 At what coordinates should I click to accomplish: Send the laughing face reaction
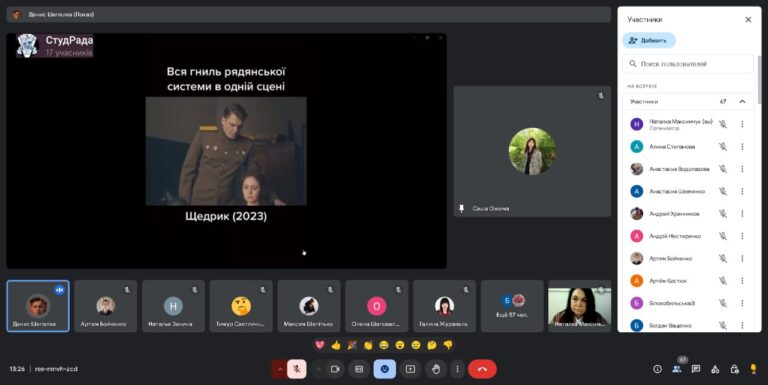click(384, 345)
